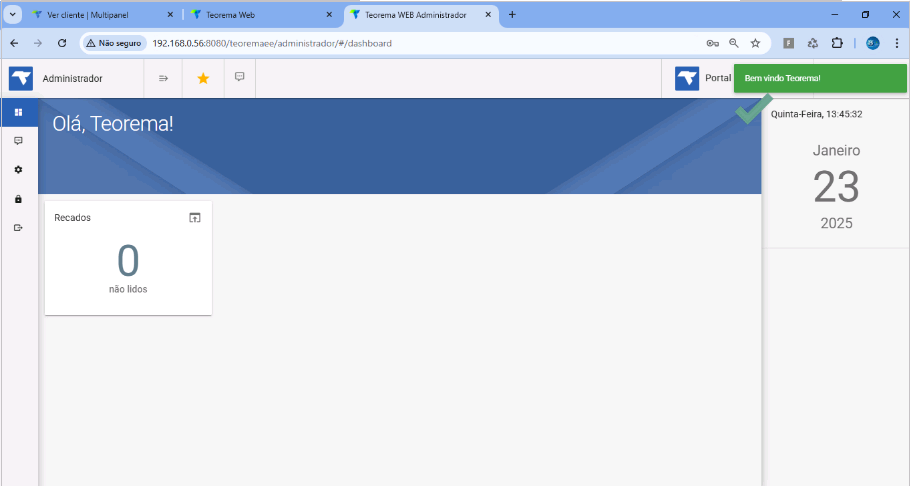Viewport: 910px width, 486px height.
Task: Open the messages icon in left sidebar
Action: [19, 141]
